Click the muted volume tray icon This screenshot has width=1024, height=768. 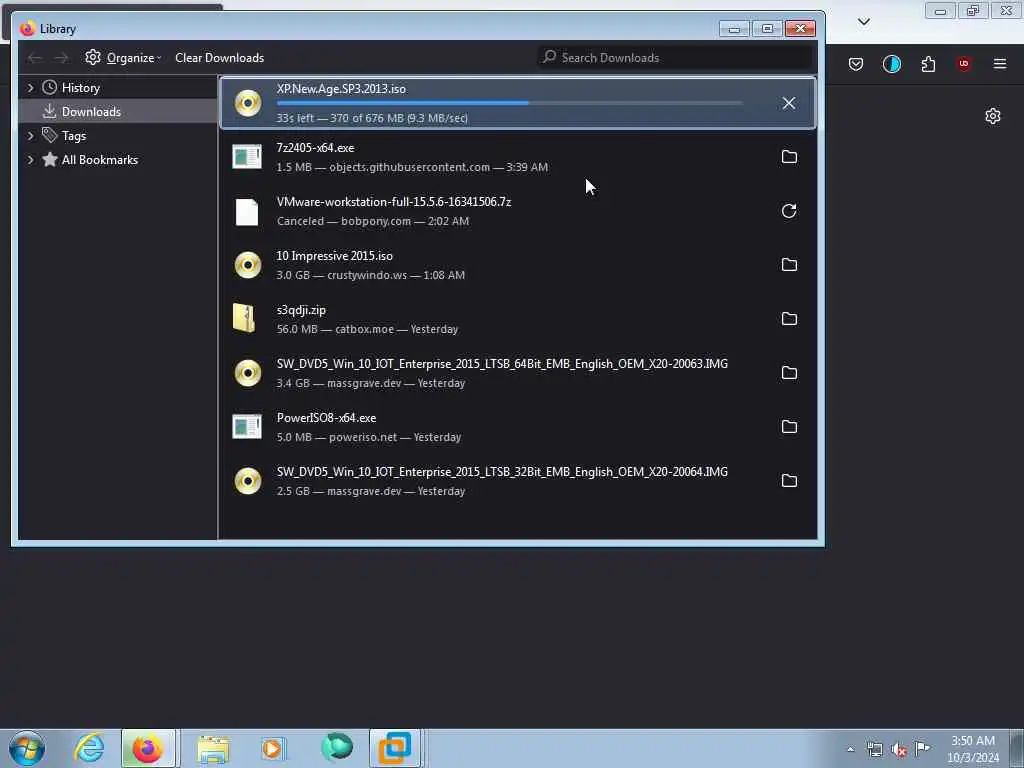pos(899,750)
